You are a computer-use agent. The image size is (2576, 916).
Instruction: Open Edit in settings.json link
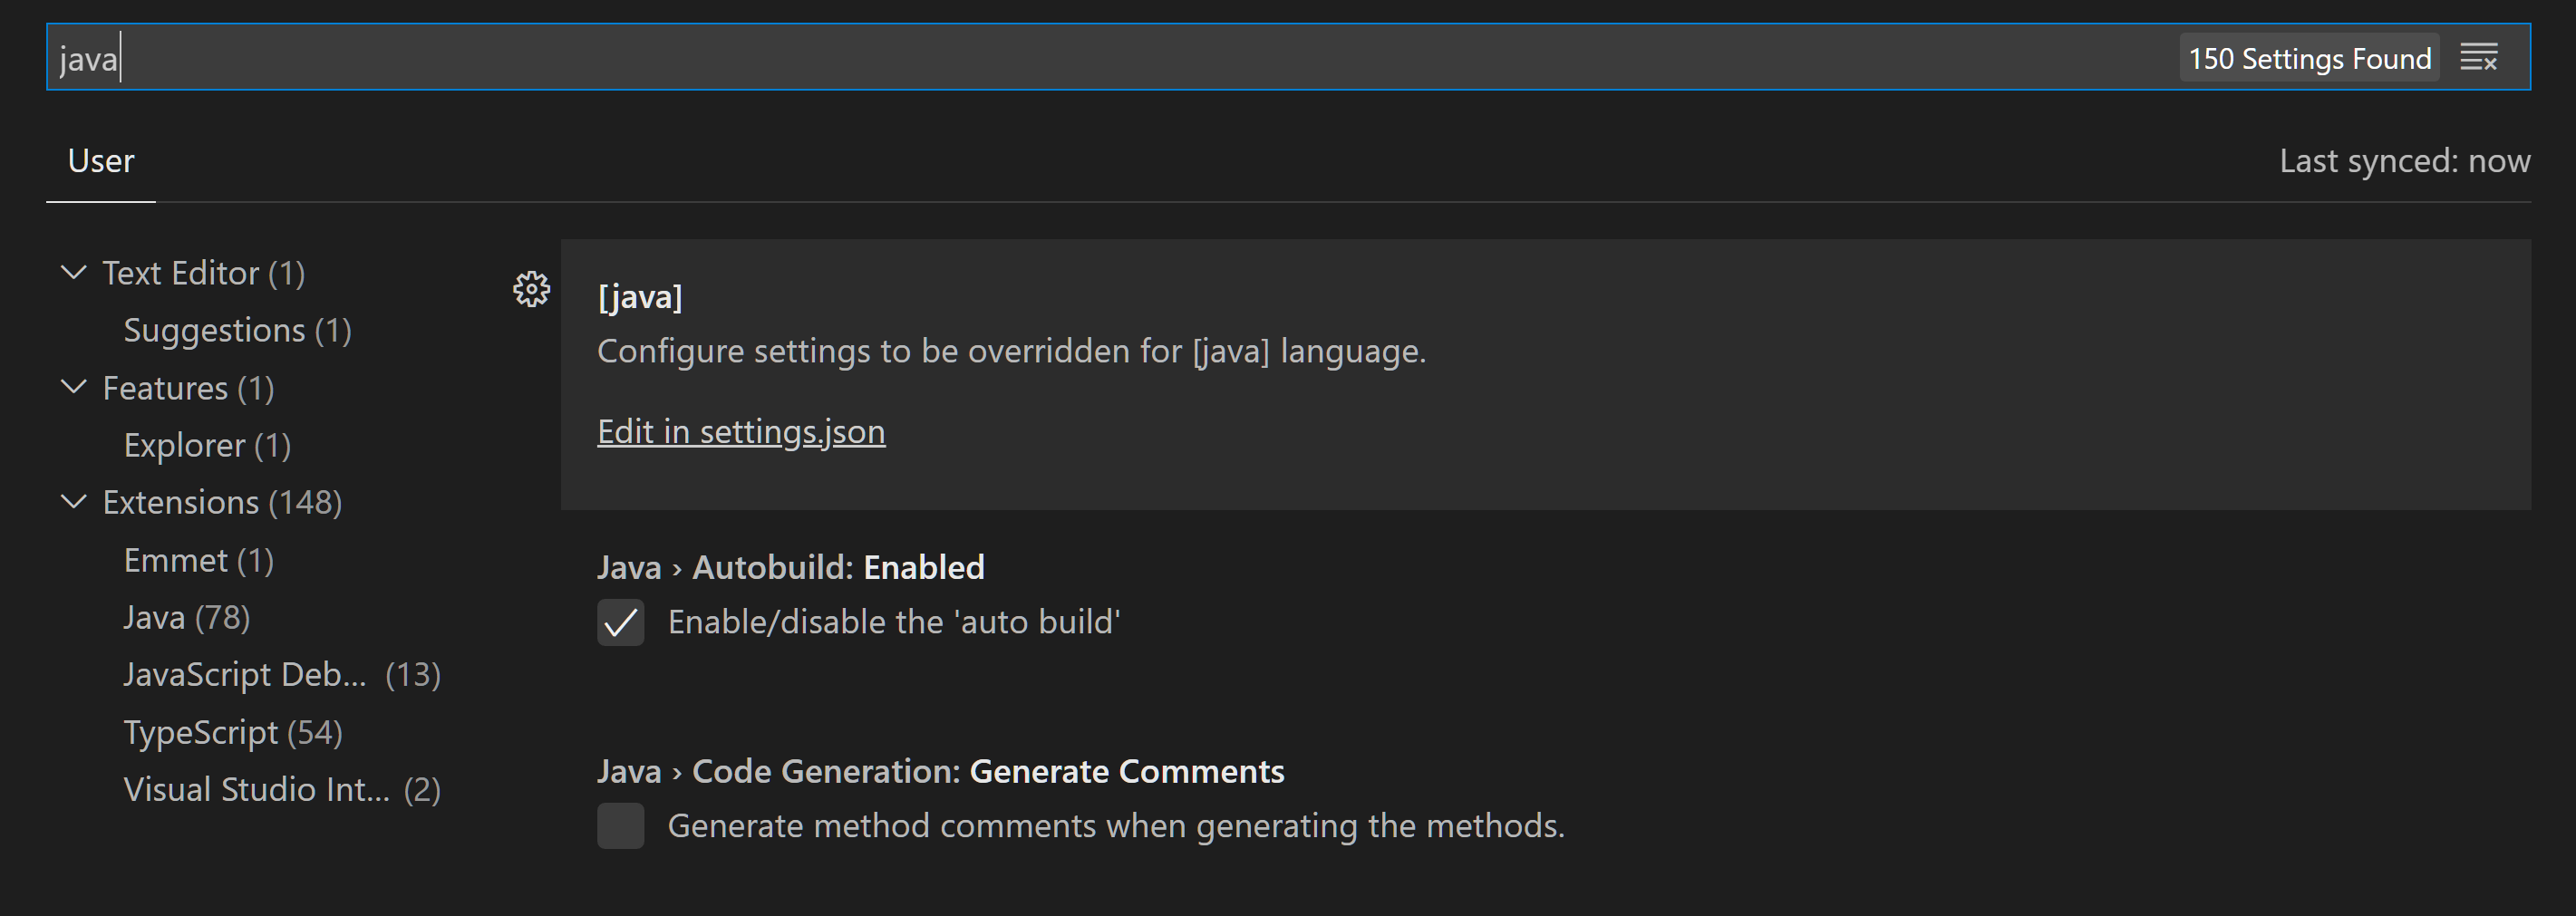coord(741,431)
